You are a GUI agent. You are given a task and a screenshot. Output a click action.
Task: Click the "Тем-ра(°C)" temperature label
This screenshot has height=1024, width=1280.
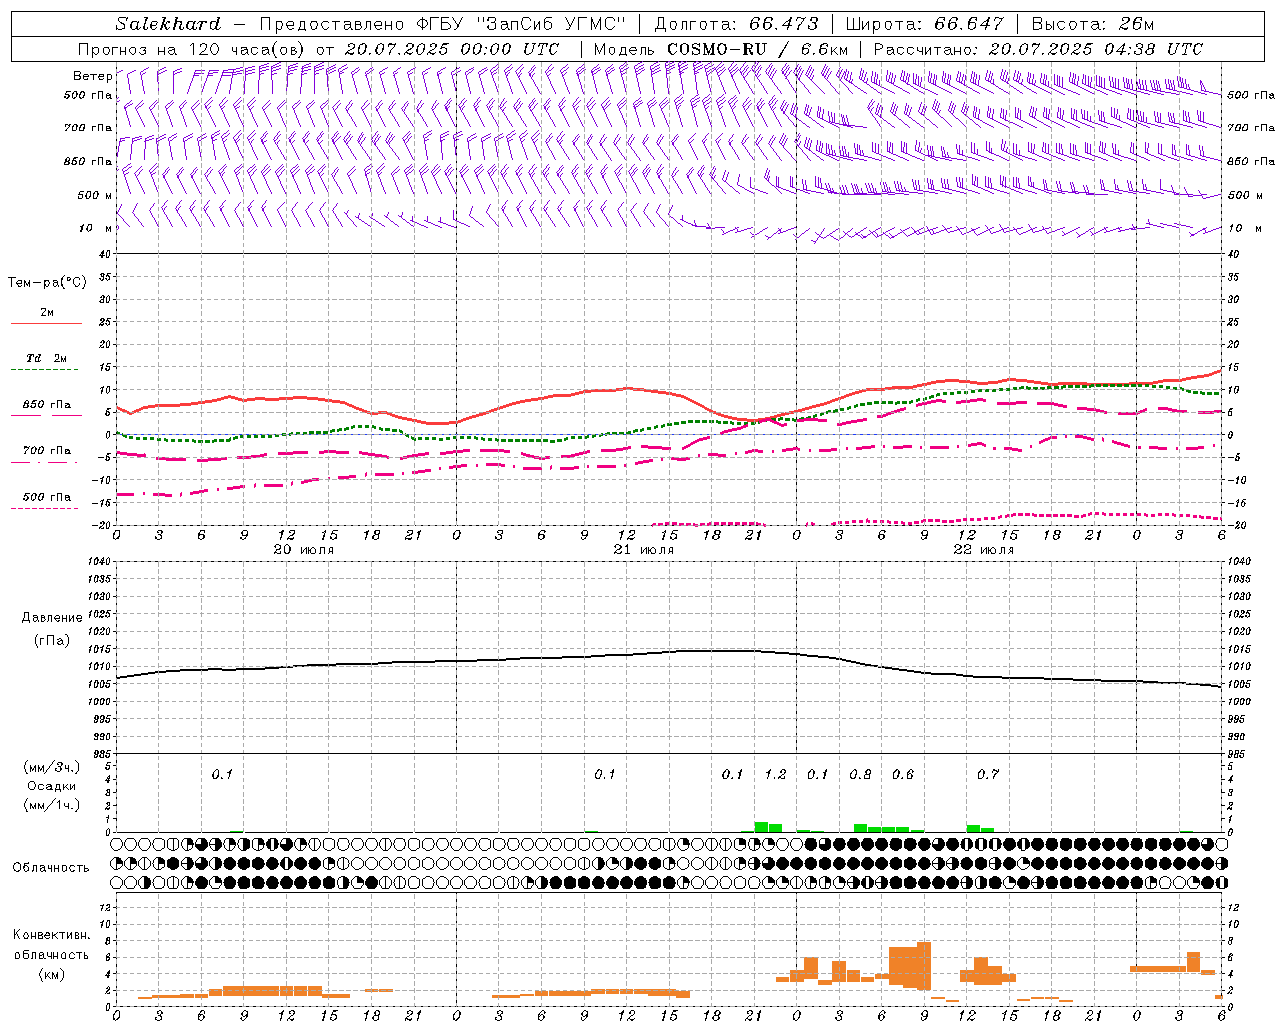point(47,282)
